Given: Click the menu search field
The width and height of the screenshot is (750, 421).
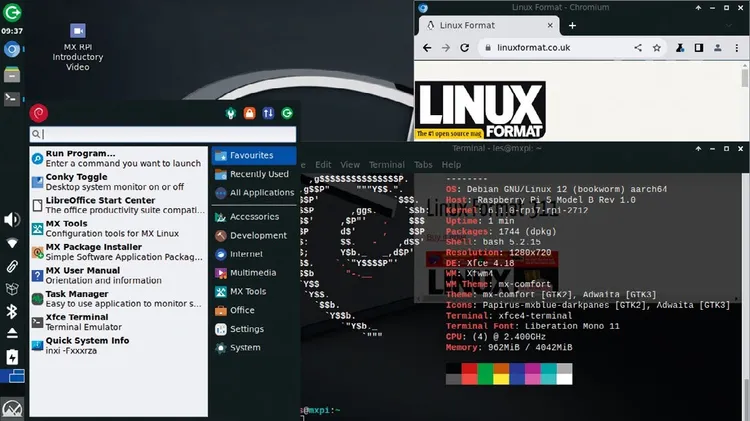Looking at the screenshot, I should [x=163, y=134].
